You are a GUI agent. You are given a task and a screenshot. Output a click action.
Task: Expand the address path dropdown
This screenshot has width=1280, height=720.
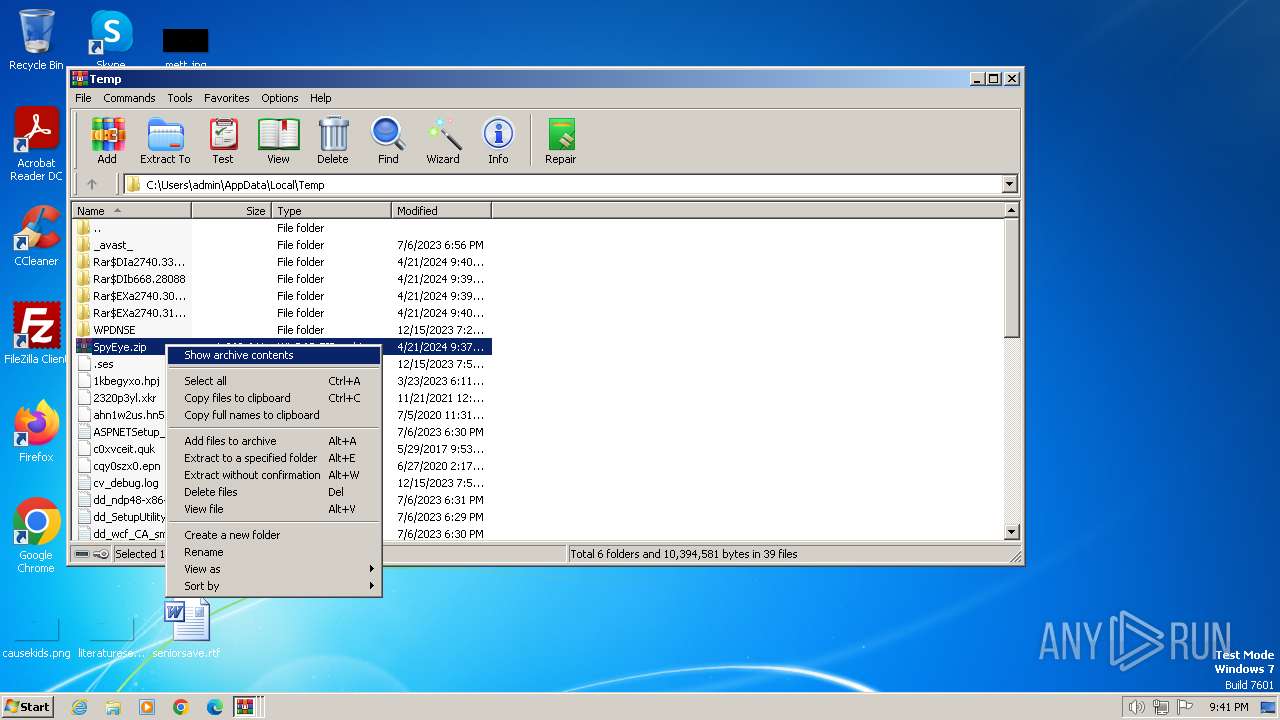(1009, 184)
